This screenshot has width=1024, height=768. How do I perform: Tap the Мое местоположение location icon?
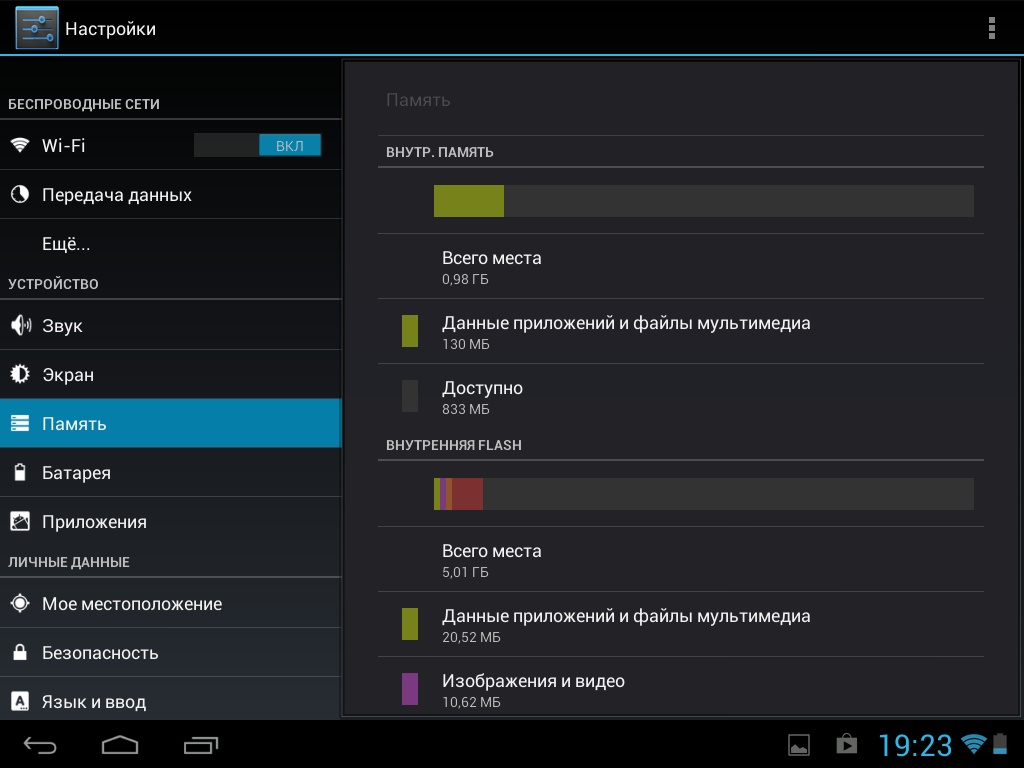point(20,604)
